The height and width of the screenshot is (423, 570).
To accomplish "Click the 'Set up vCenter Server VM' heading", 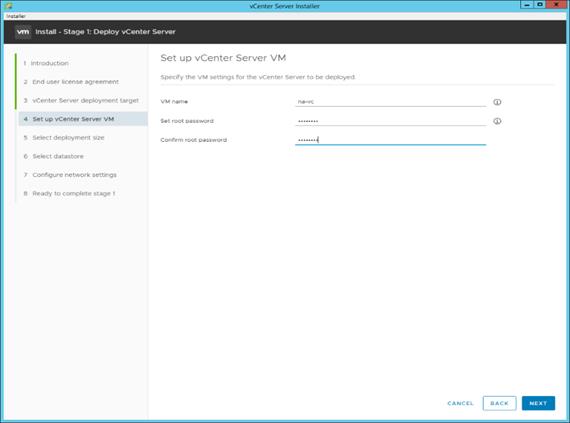I will 223,58.
